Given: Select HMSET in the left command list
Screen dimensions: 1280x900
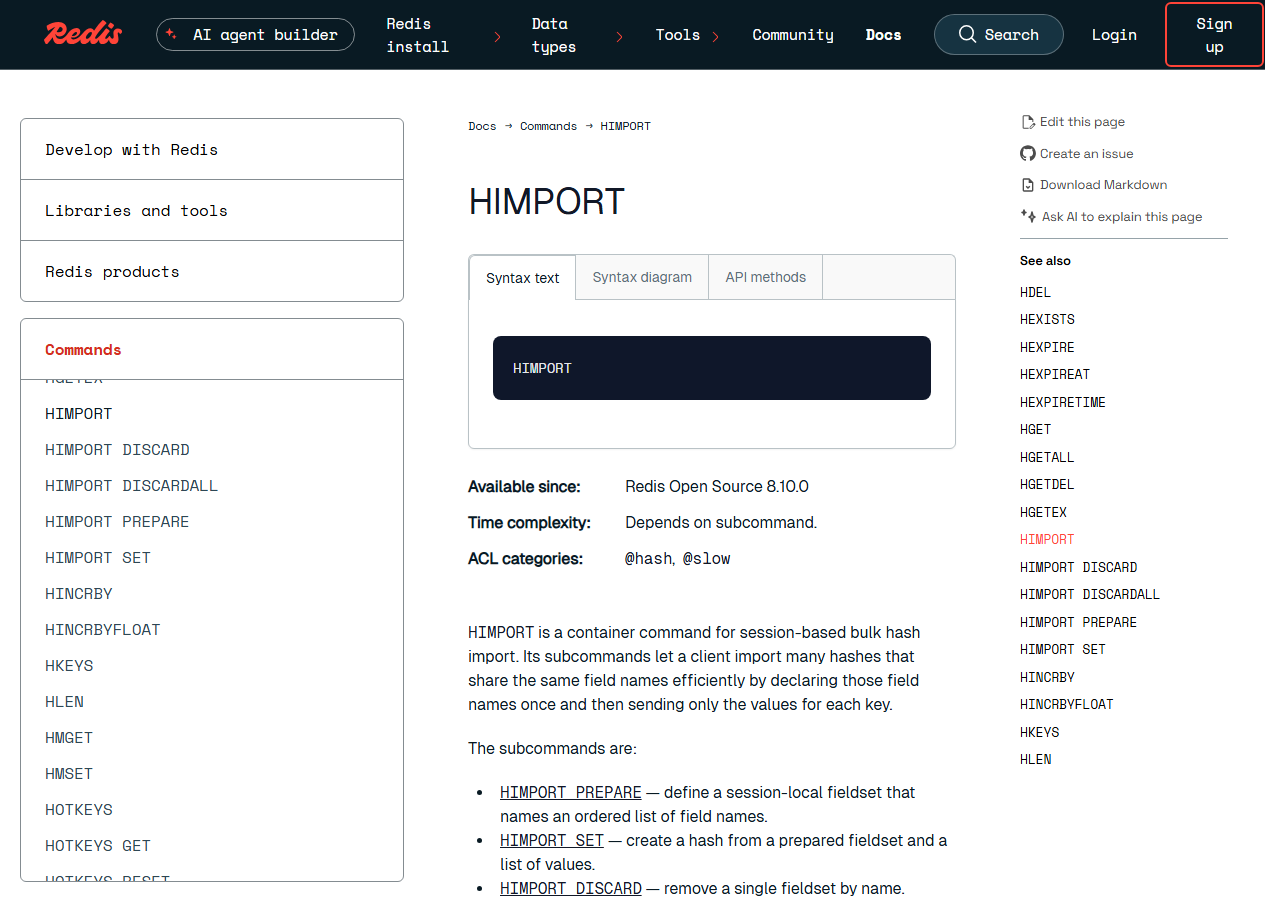Looking at the screenshot, I should click(x=69, y=774).
